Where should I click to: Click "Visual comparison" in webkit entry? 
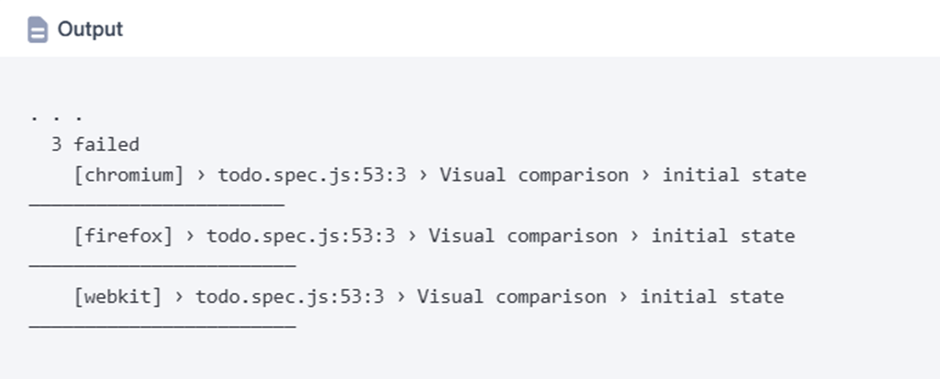(512, 297)
